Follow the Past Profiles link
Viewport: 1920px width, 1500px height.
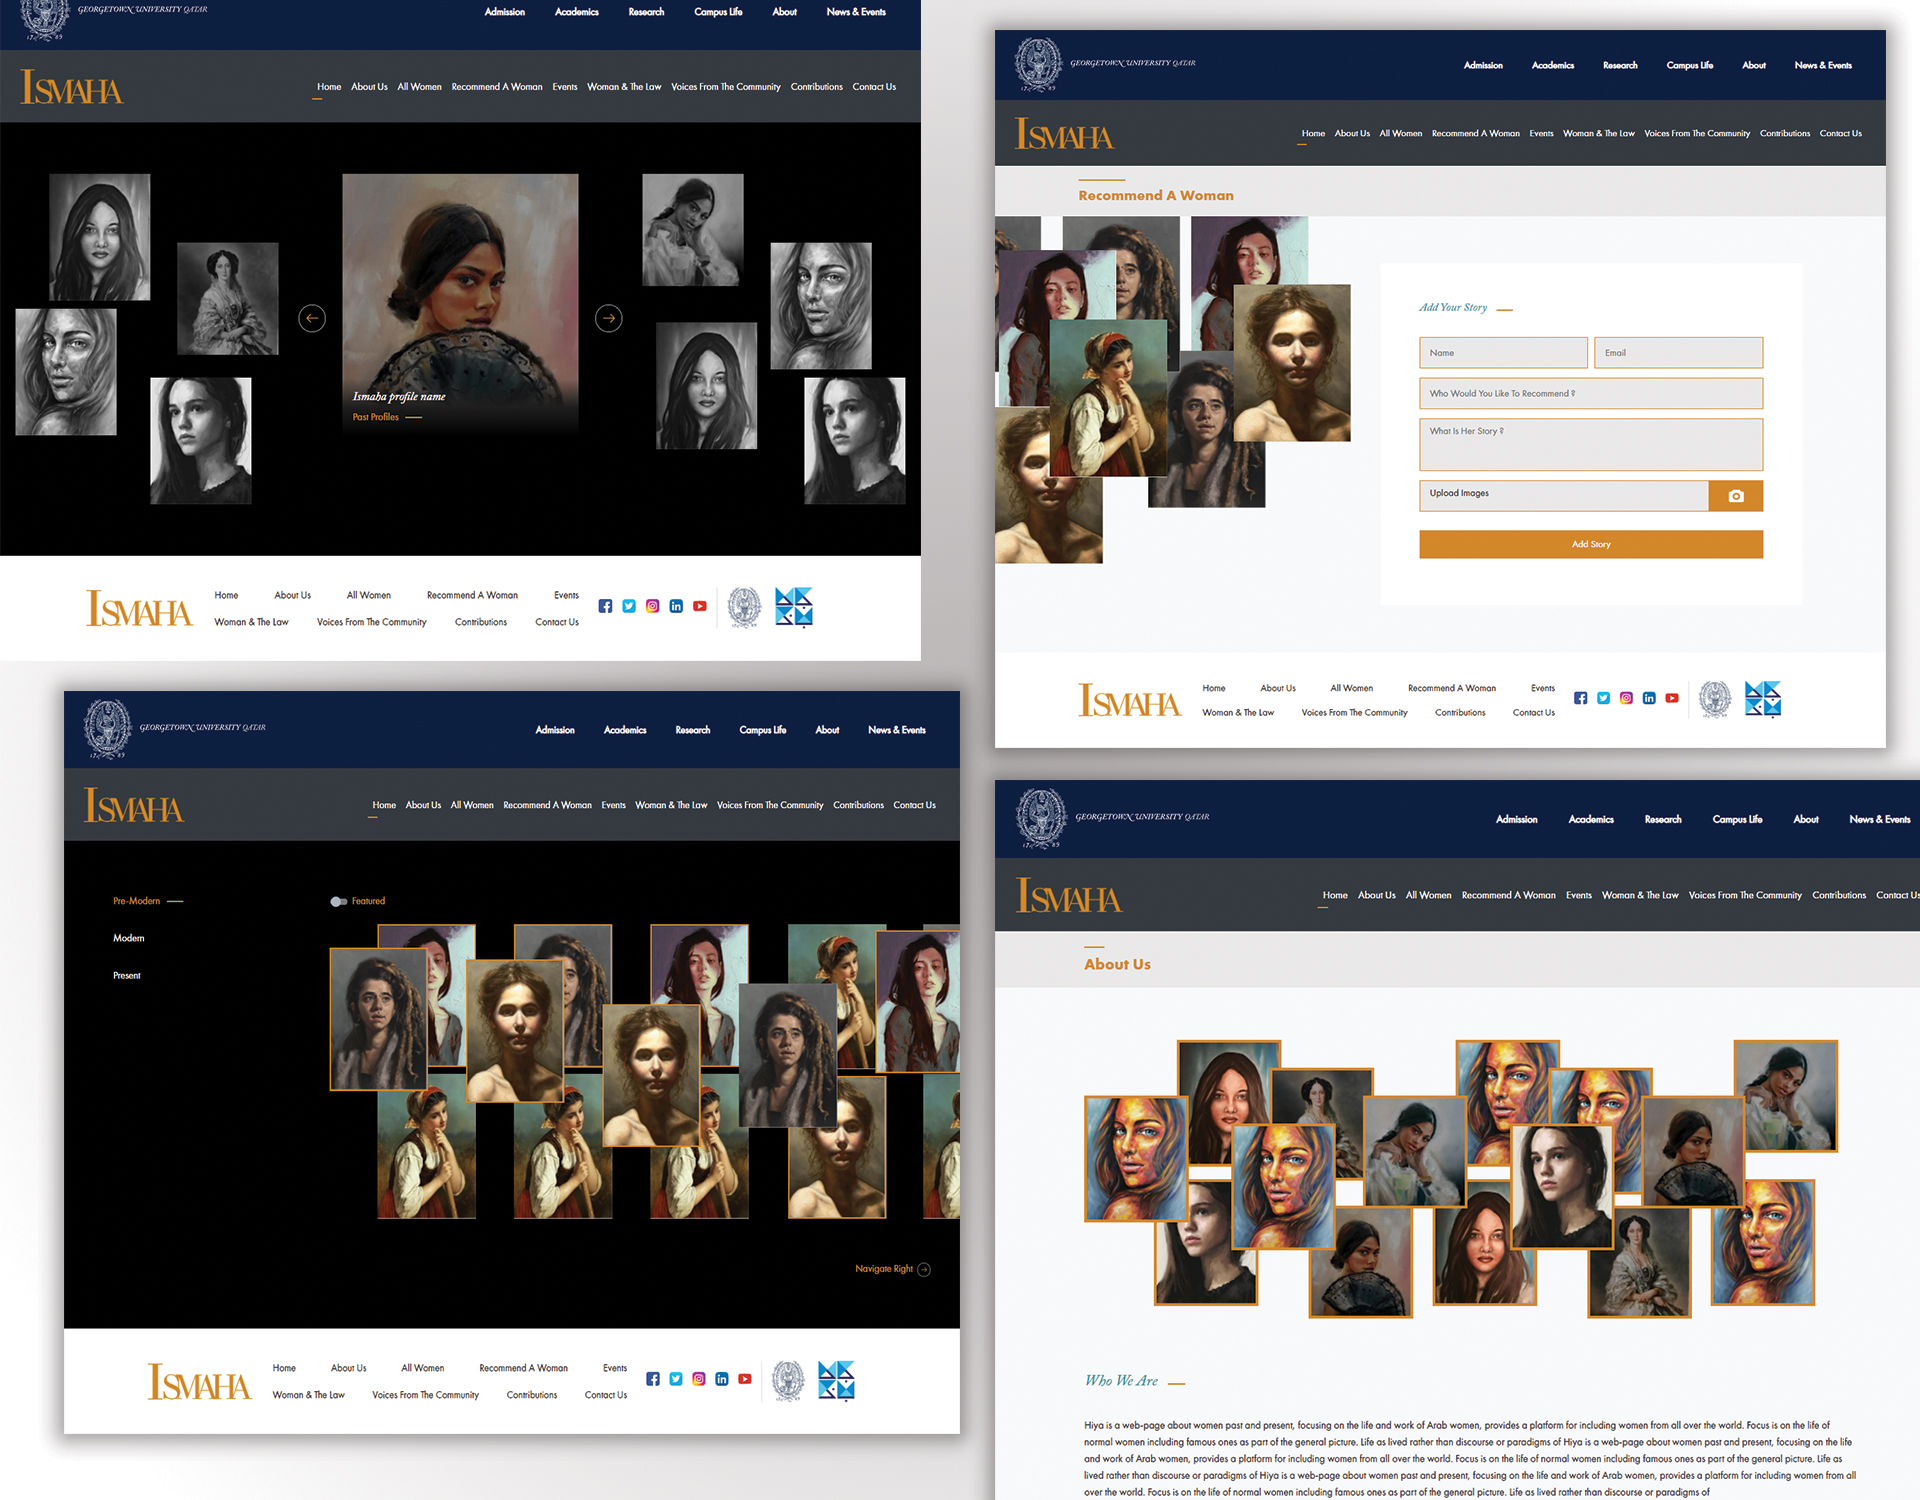pyautogui.click(x=376, y=417)
